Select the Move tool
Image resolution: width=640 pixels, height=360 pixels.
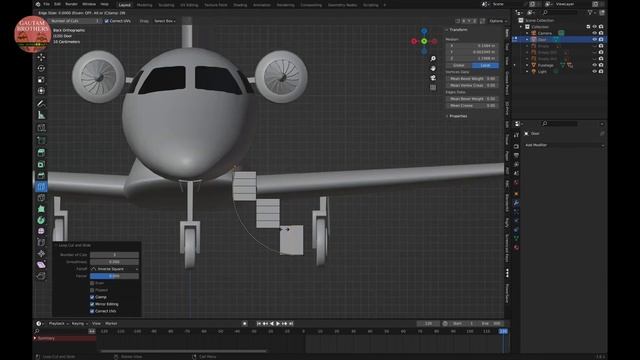coord(41,57)
